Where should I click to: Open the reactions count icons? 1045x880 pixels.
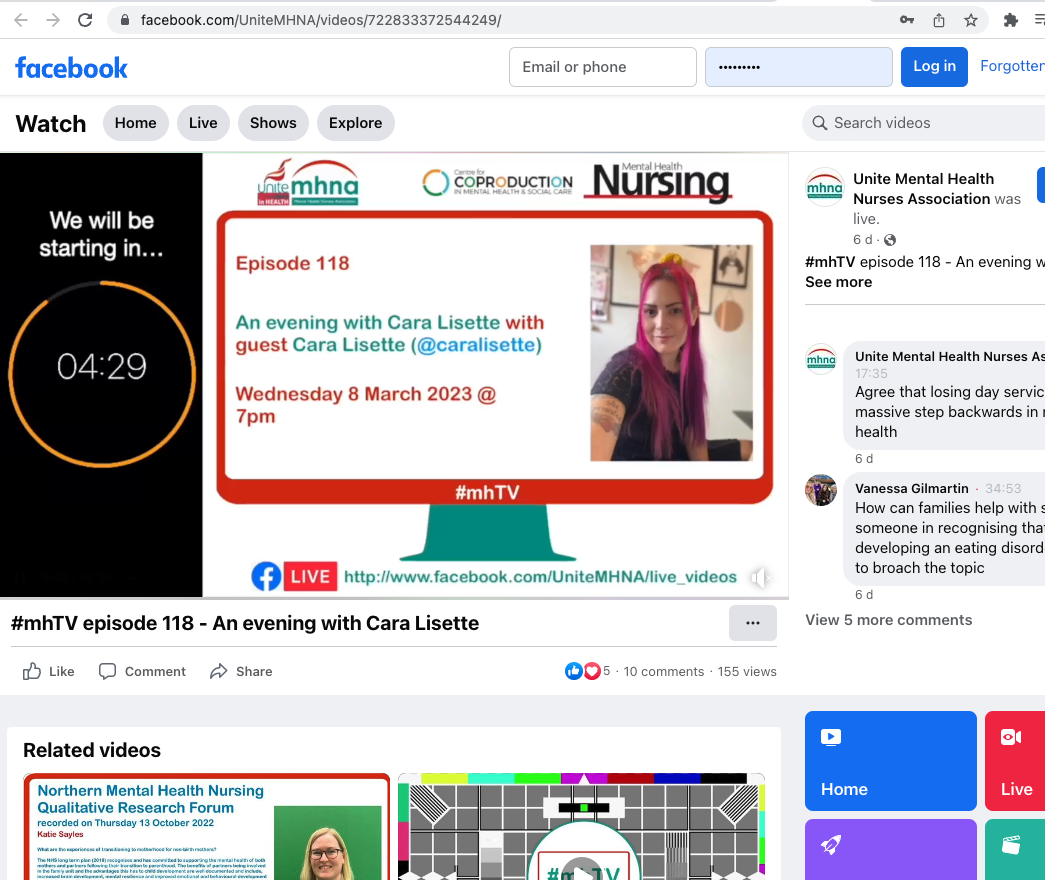[x=582, y=671]
